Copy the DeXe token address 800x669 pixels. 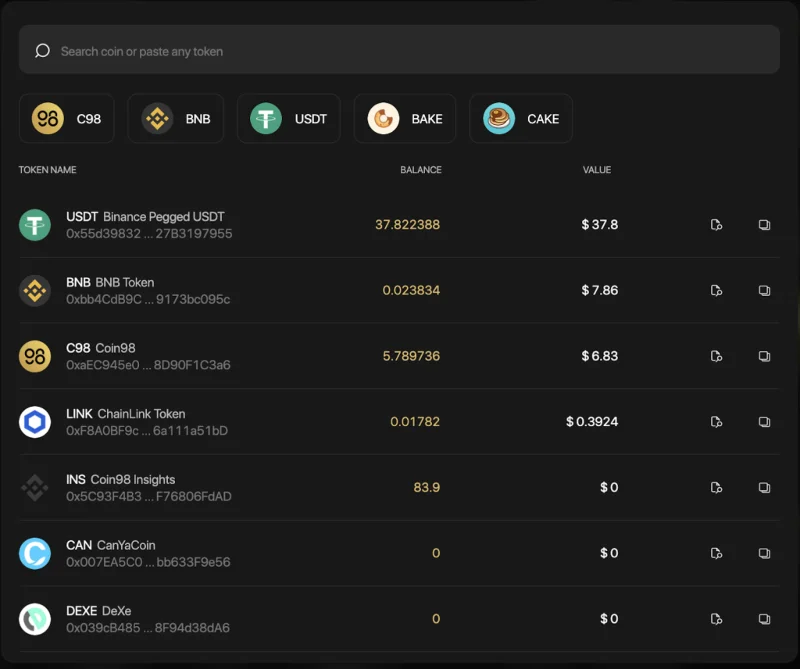pos(764,619)
